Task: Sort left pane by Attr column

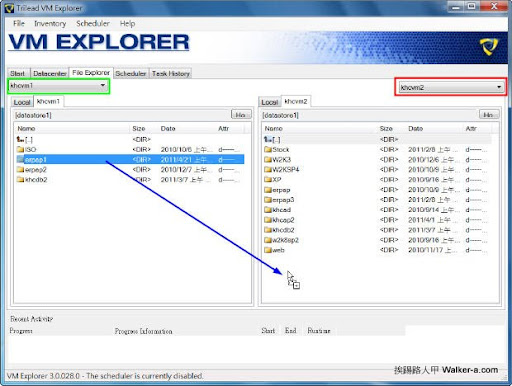Action: 230,128
